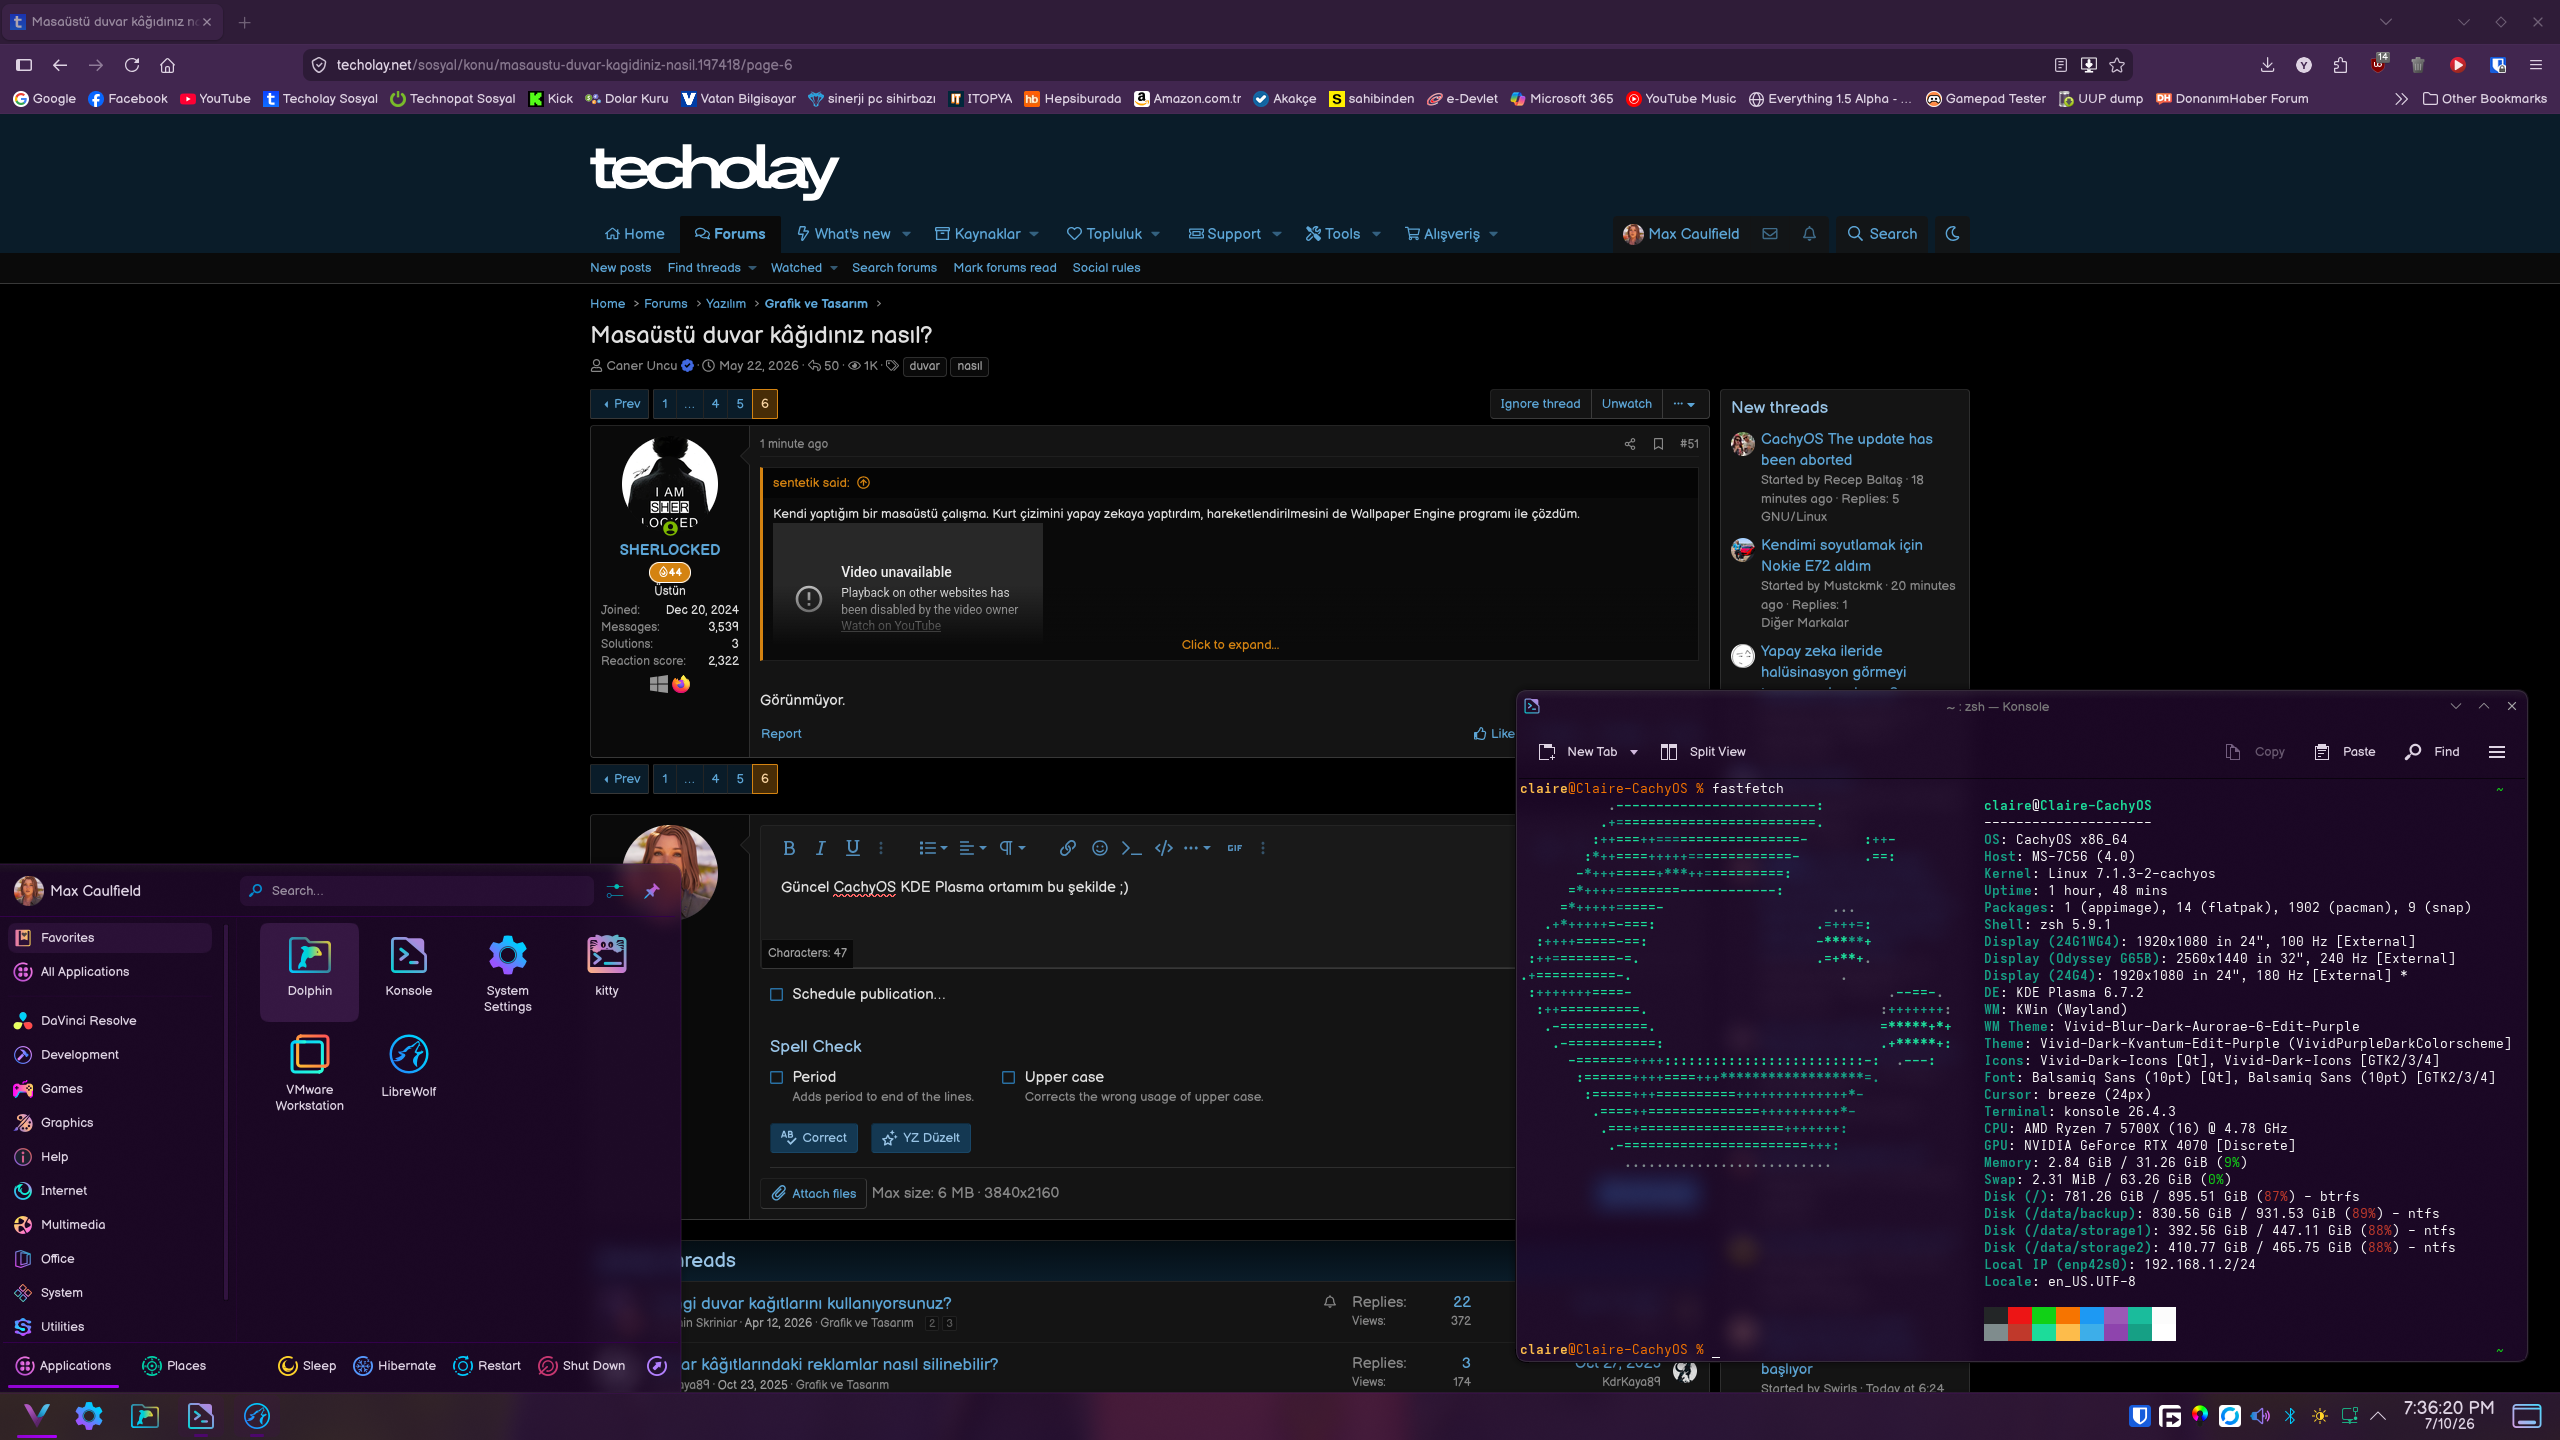Viewport: 2560px width, 1440px height.
Task: Toggle italic formatting in reply editor
Action: 820,848
